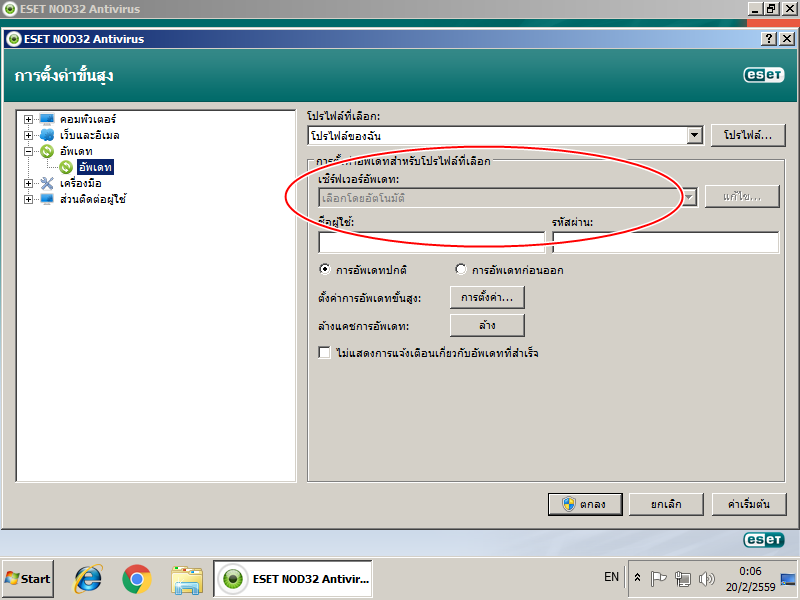Open the เลือกโดยอัตโนมัติ update server dropdown
Image resolution: width=800 pixels, height=600 pixels.
click(x=690, y=197)
